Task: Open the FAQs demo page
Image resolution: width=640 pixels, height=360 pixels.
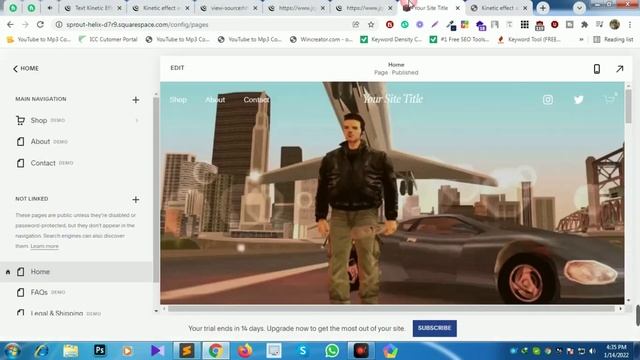Action: tap(40, 292)
